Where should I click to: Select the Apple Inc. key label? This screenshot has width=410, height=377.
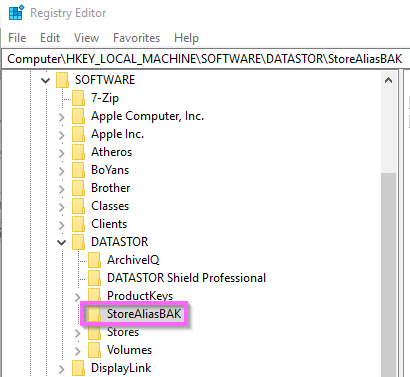point(117,134)
